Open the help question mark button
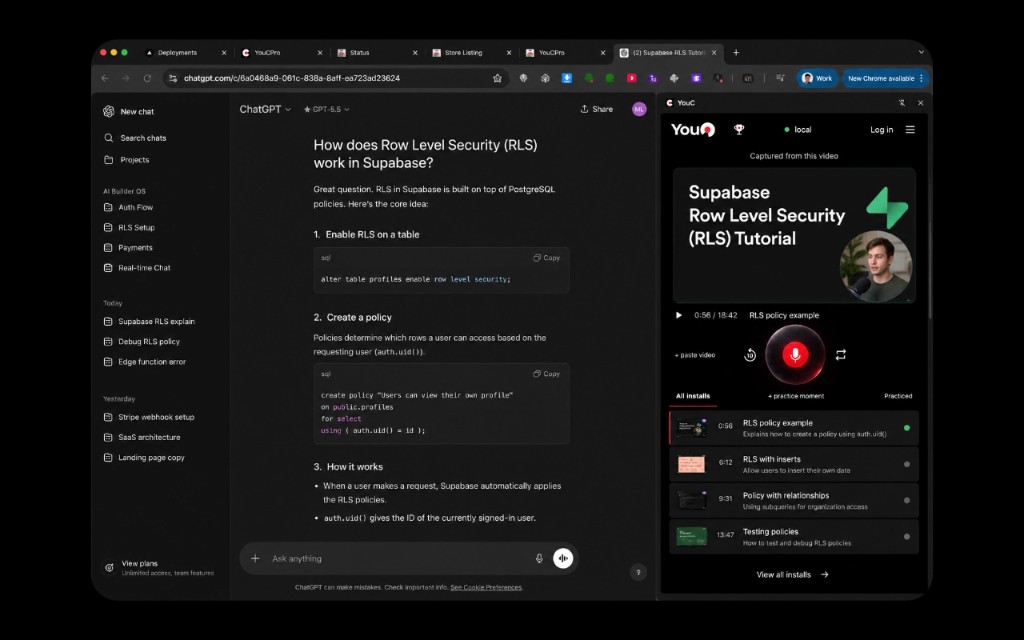The width and height of the screenshot is (1024, 640). (x=638, y=572)
